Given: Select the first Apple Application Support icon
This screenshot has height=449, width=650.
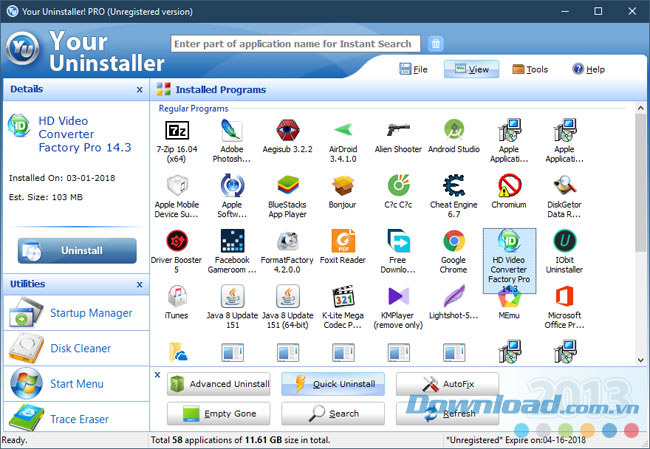Looking at the screenshot, I should tap(509, 130).
